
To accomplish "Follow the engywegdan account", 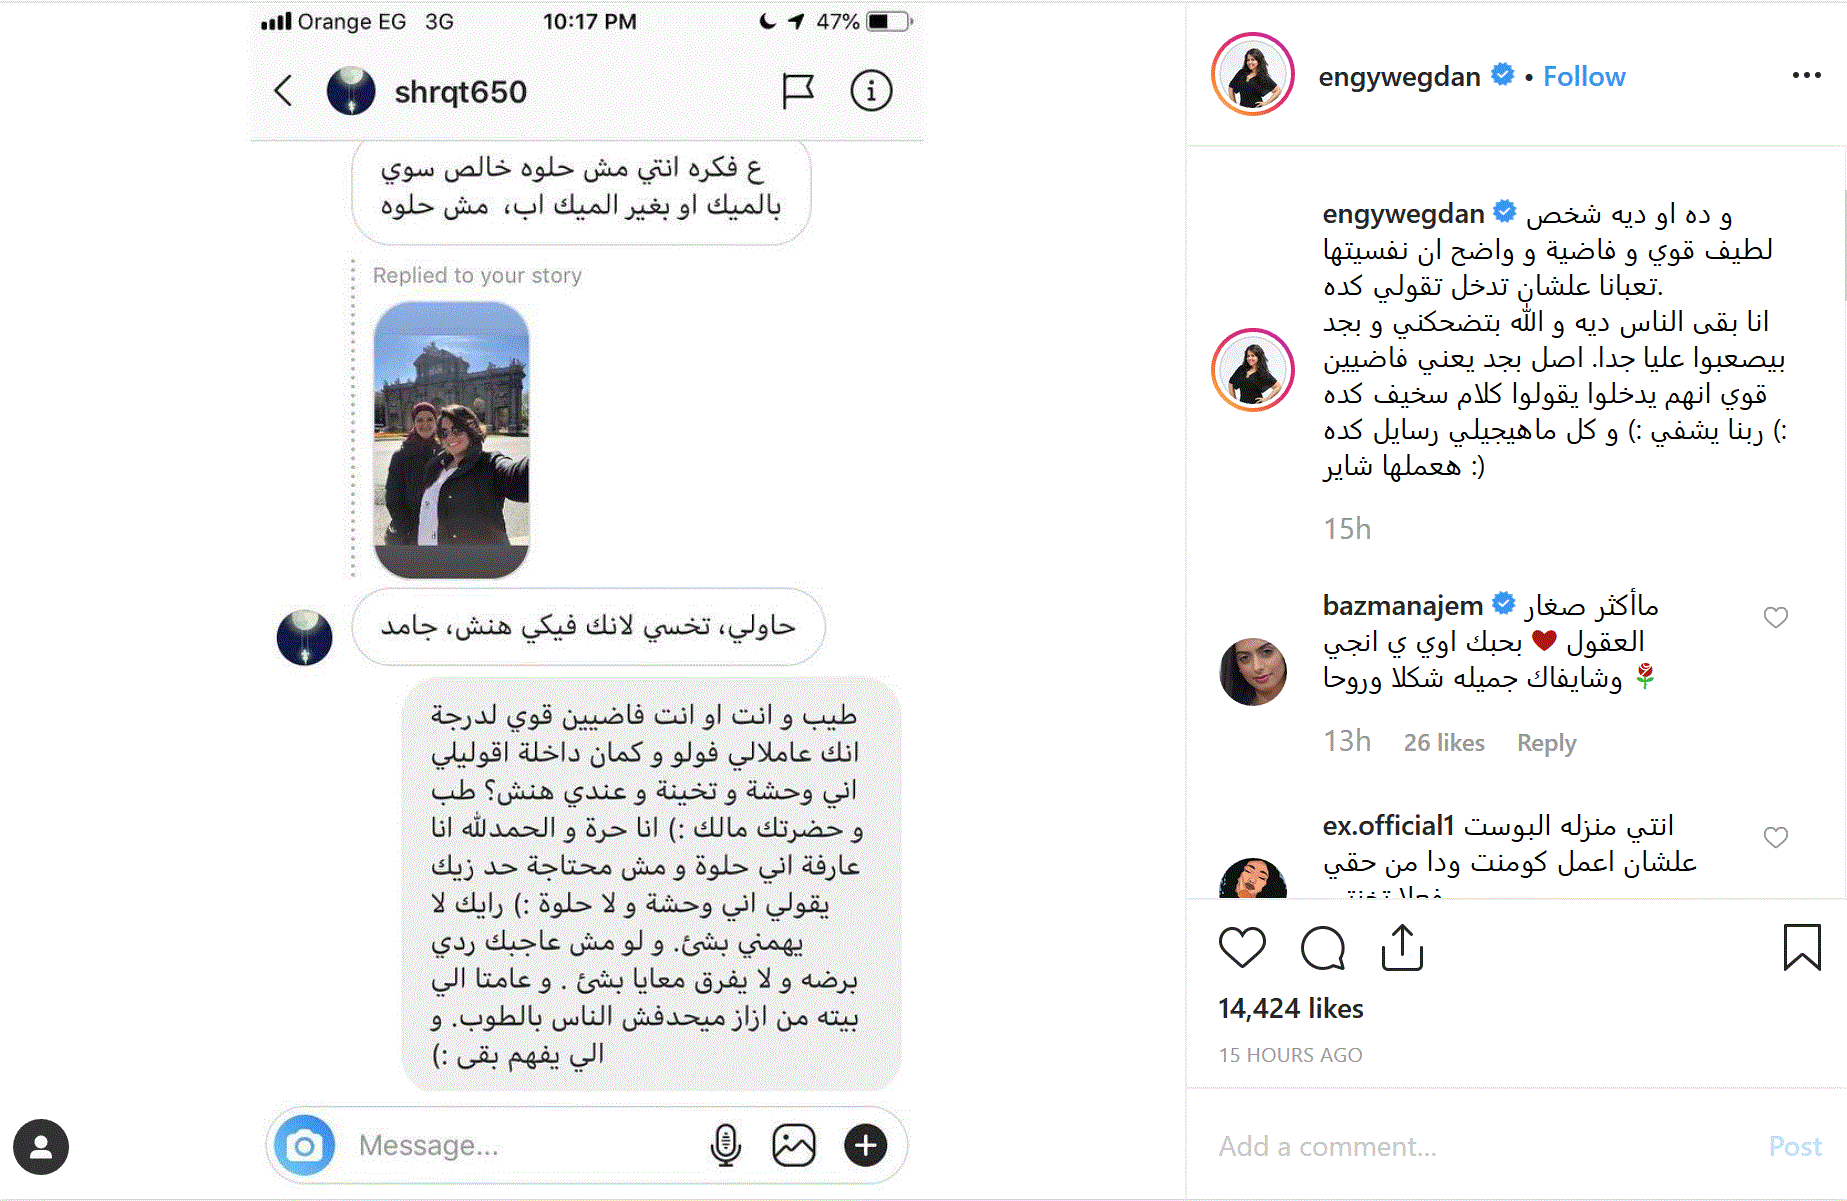I will click(x=1584, y=76).
